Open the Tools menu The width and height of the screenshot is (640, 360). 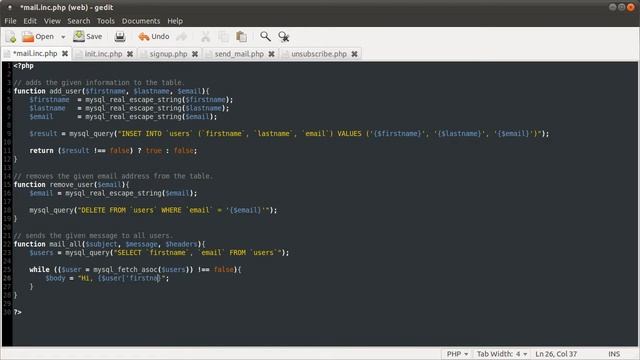point(105,21)
